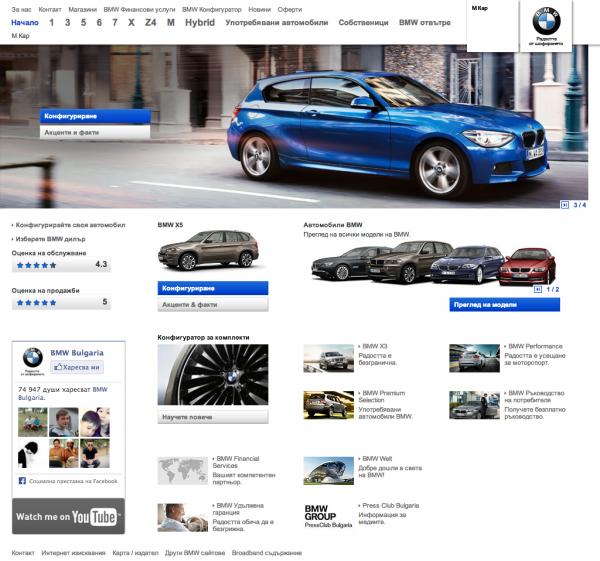Open the 'Watch me on YouTube' banner
600x561 pixels.
(x=68, y=516)
